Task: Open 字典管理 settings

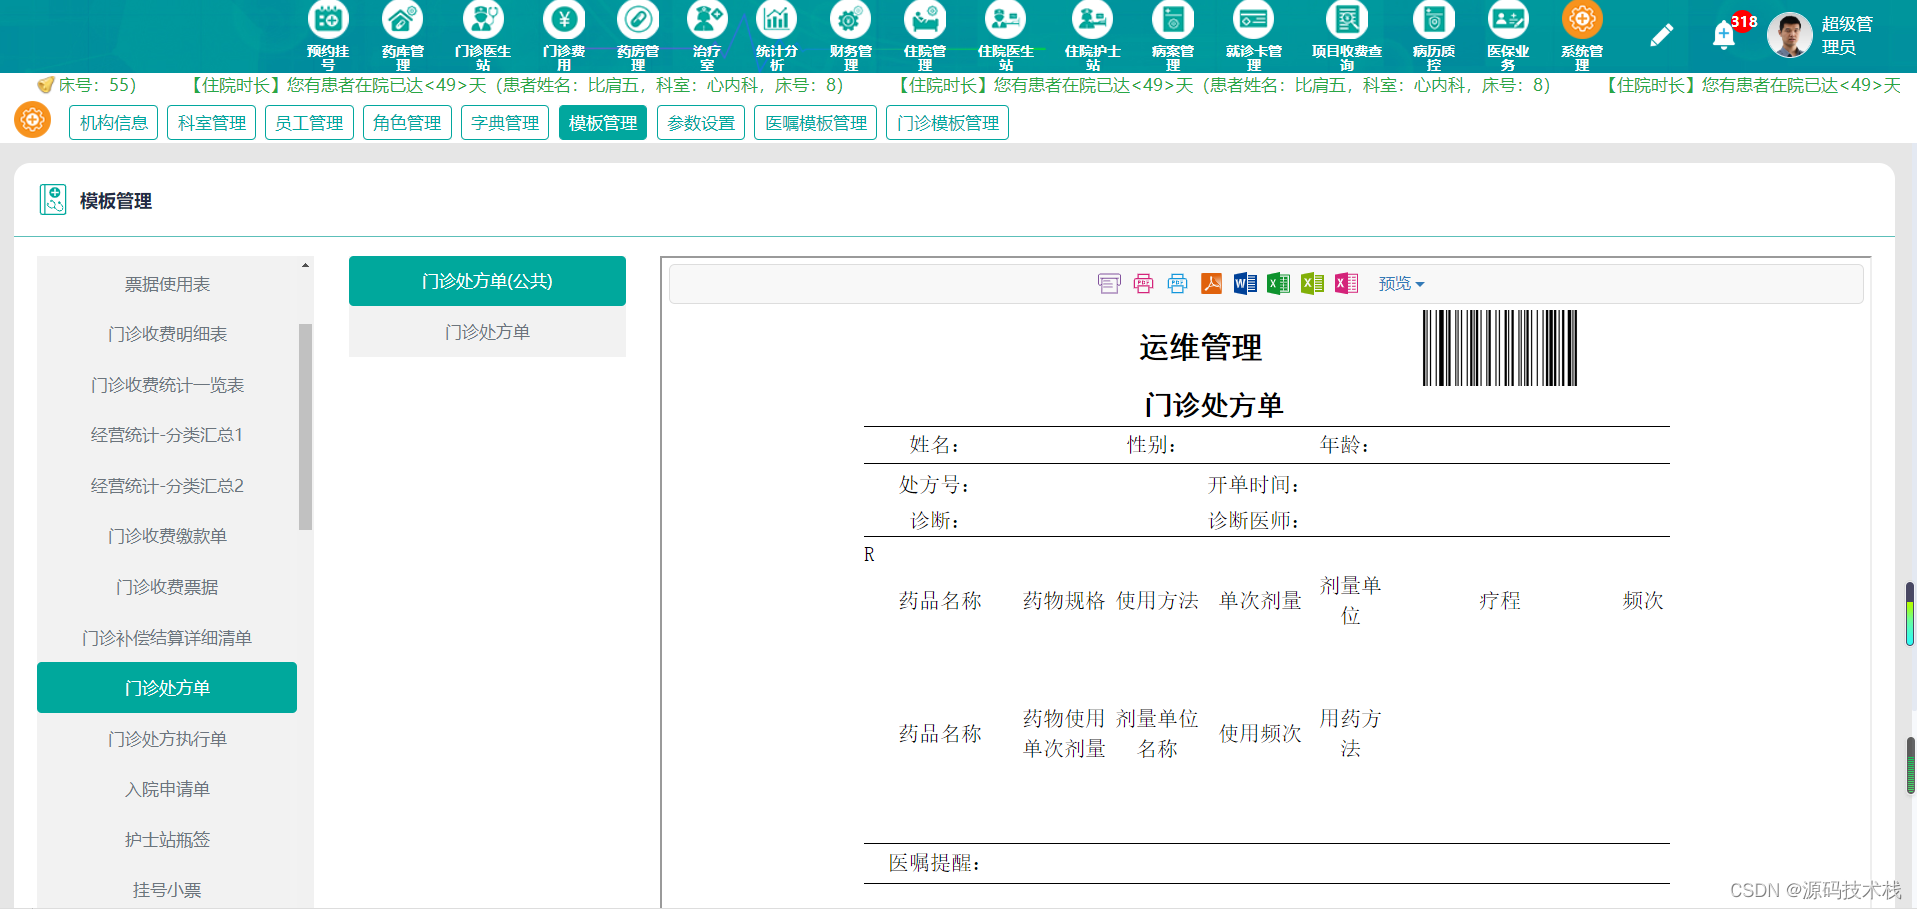Action: point(504,122)
